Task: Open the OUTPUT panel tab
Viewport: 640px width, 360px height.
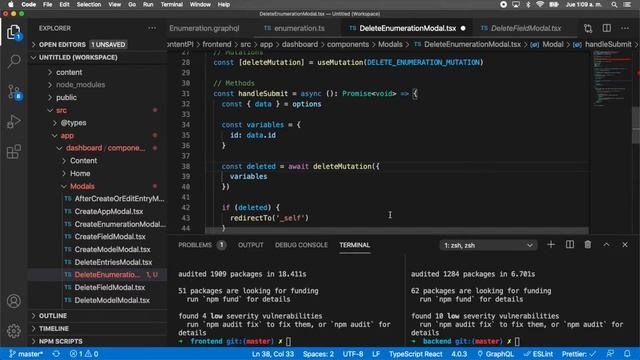Action: click(251, 245)
